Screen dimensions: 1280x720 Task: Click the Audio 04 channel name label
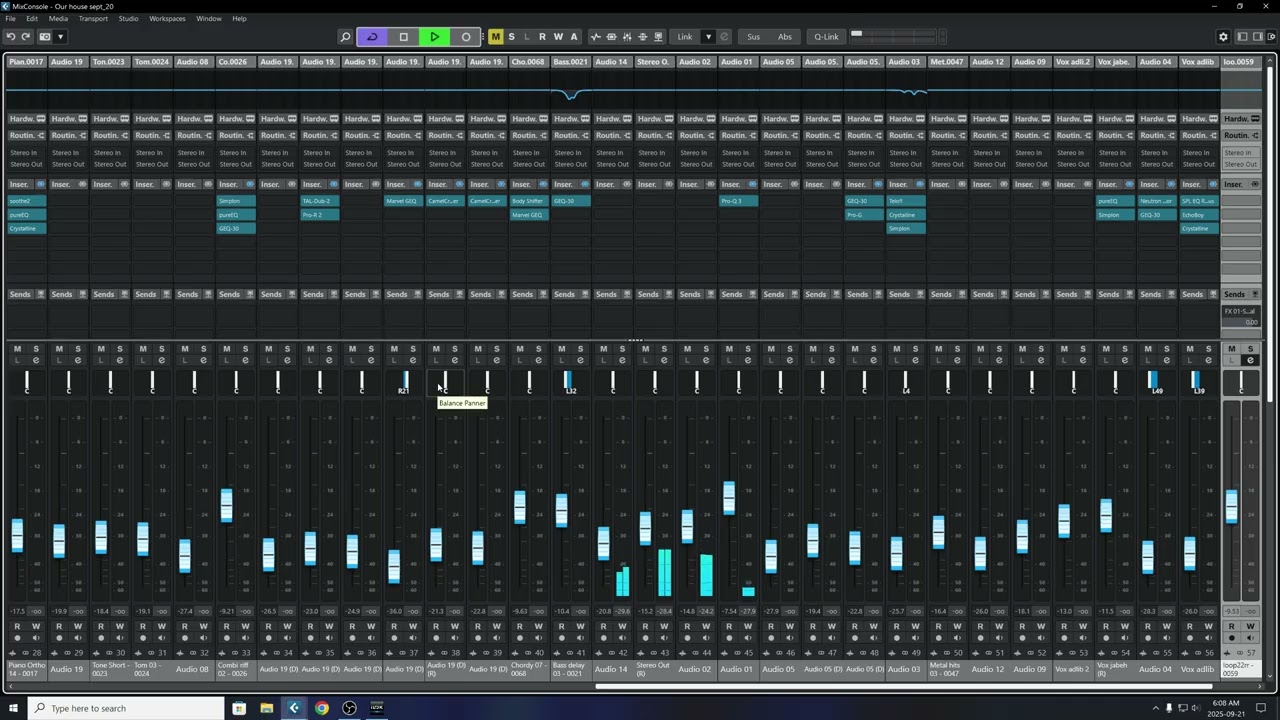(x=1156, y=669)
